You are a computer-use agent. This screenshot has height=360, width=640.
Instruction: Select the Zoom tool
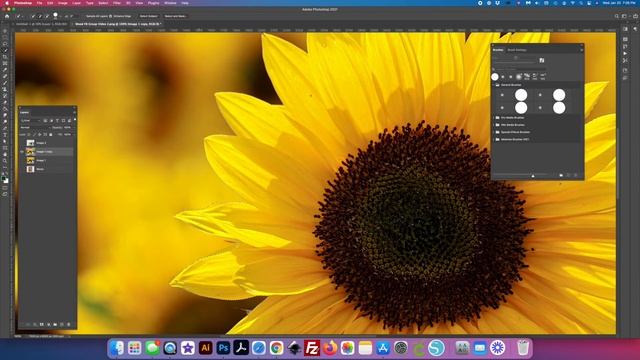click(5, 161)
